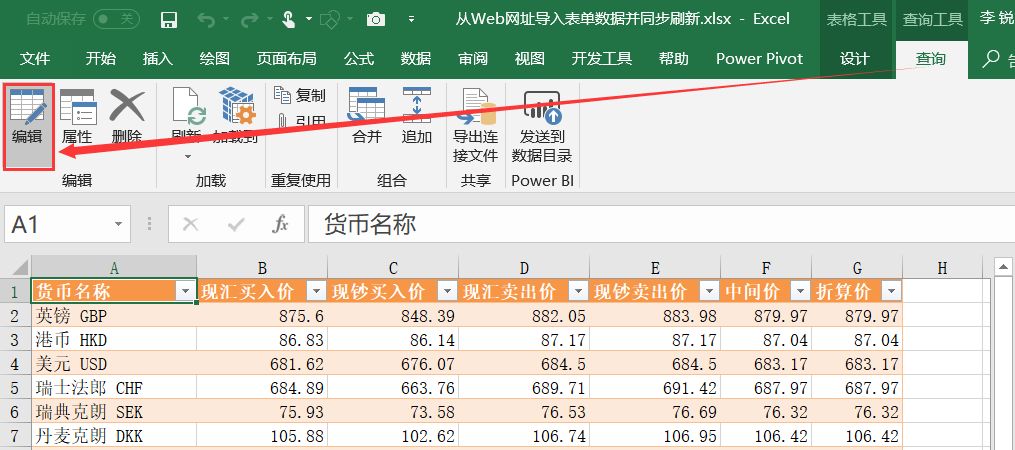This screenshot has height=450, width=1015.
Task: Select column H header
Action: click(942, 267)
